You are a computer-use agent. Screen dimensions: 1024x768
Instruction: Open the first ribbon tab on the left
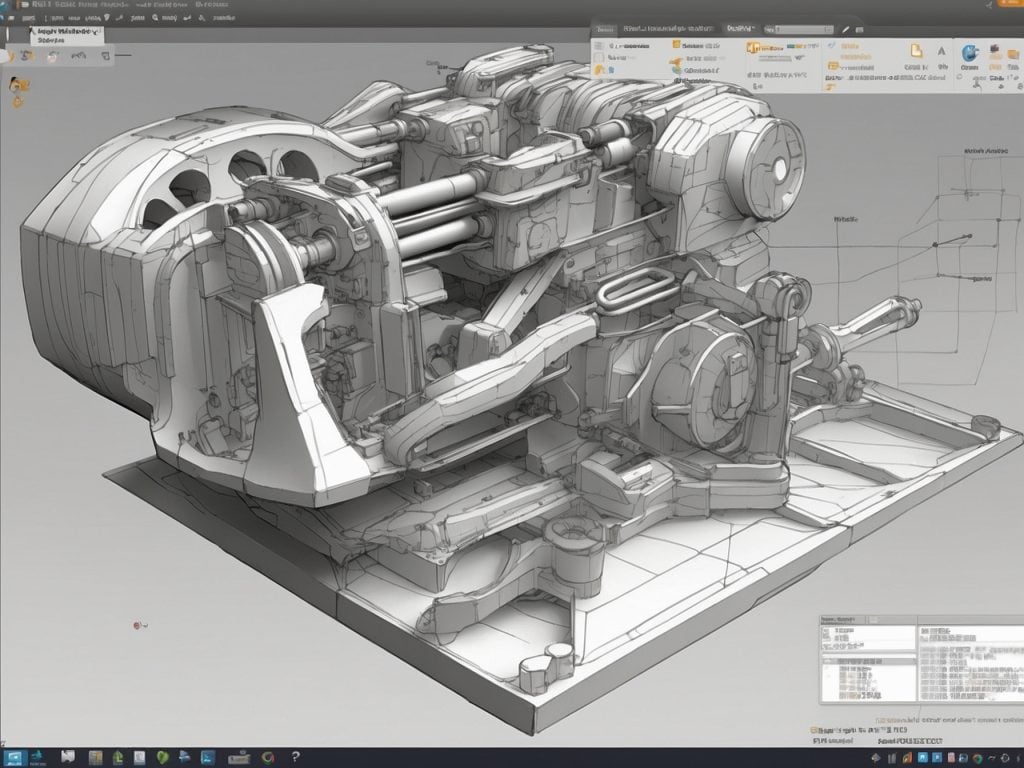coord(605,29)
